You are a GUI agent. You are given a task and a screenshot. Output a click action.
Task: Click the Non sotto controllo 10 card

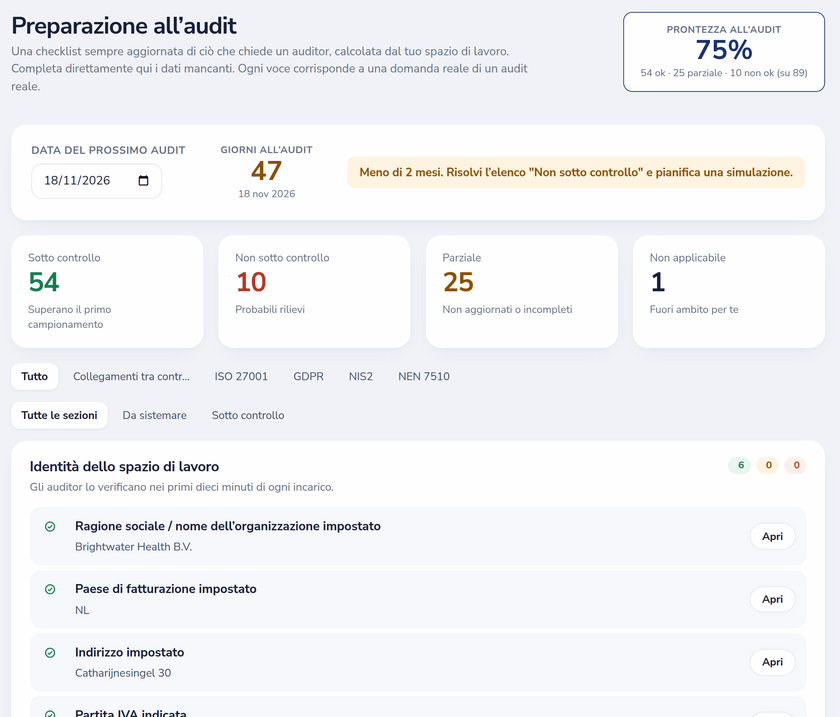[x=314, y=292]
